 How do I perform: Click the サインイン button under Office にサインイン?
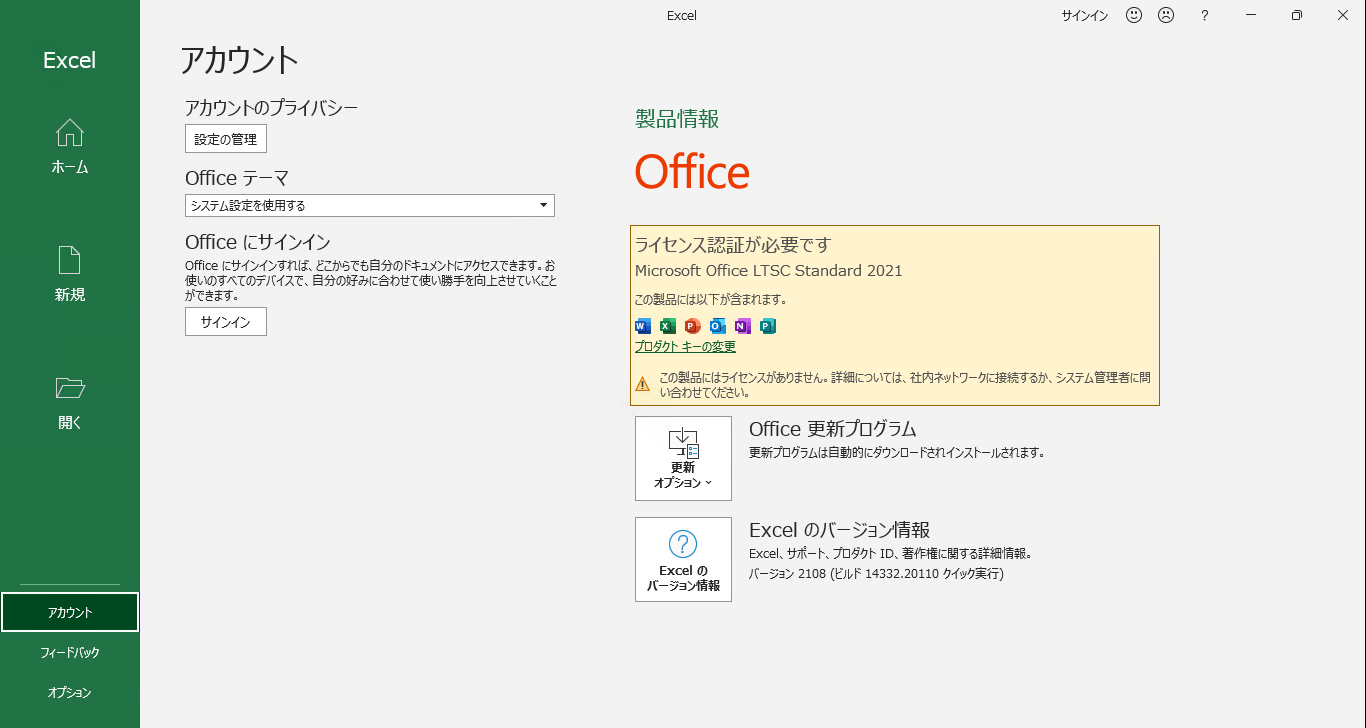point(226,322)
